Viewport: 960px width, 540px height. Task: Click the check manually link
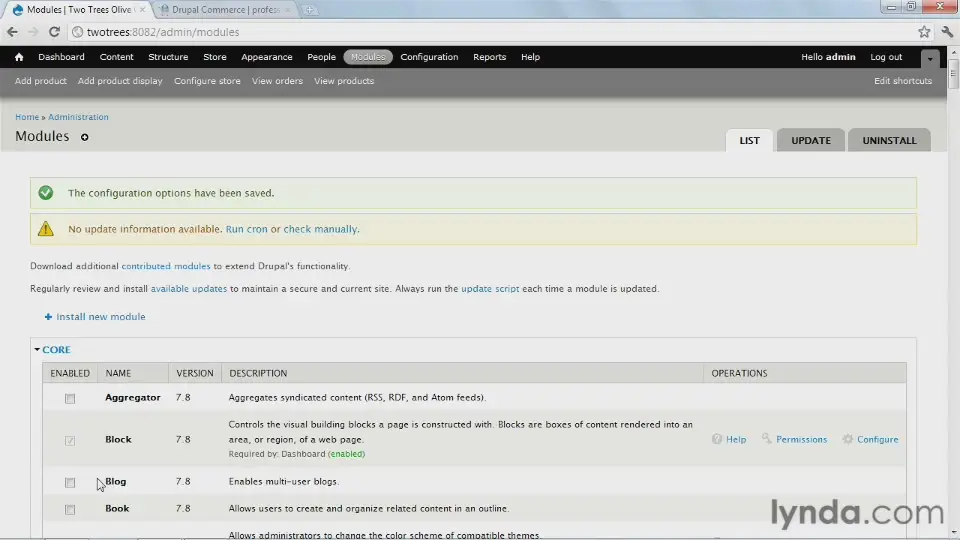(320, 229)
